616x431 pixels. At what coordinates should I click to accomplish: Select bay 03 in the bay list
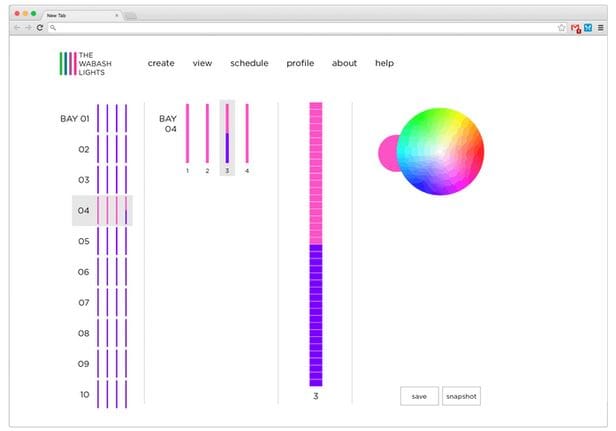(x=102, y=180)
